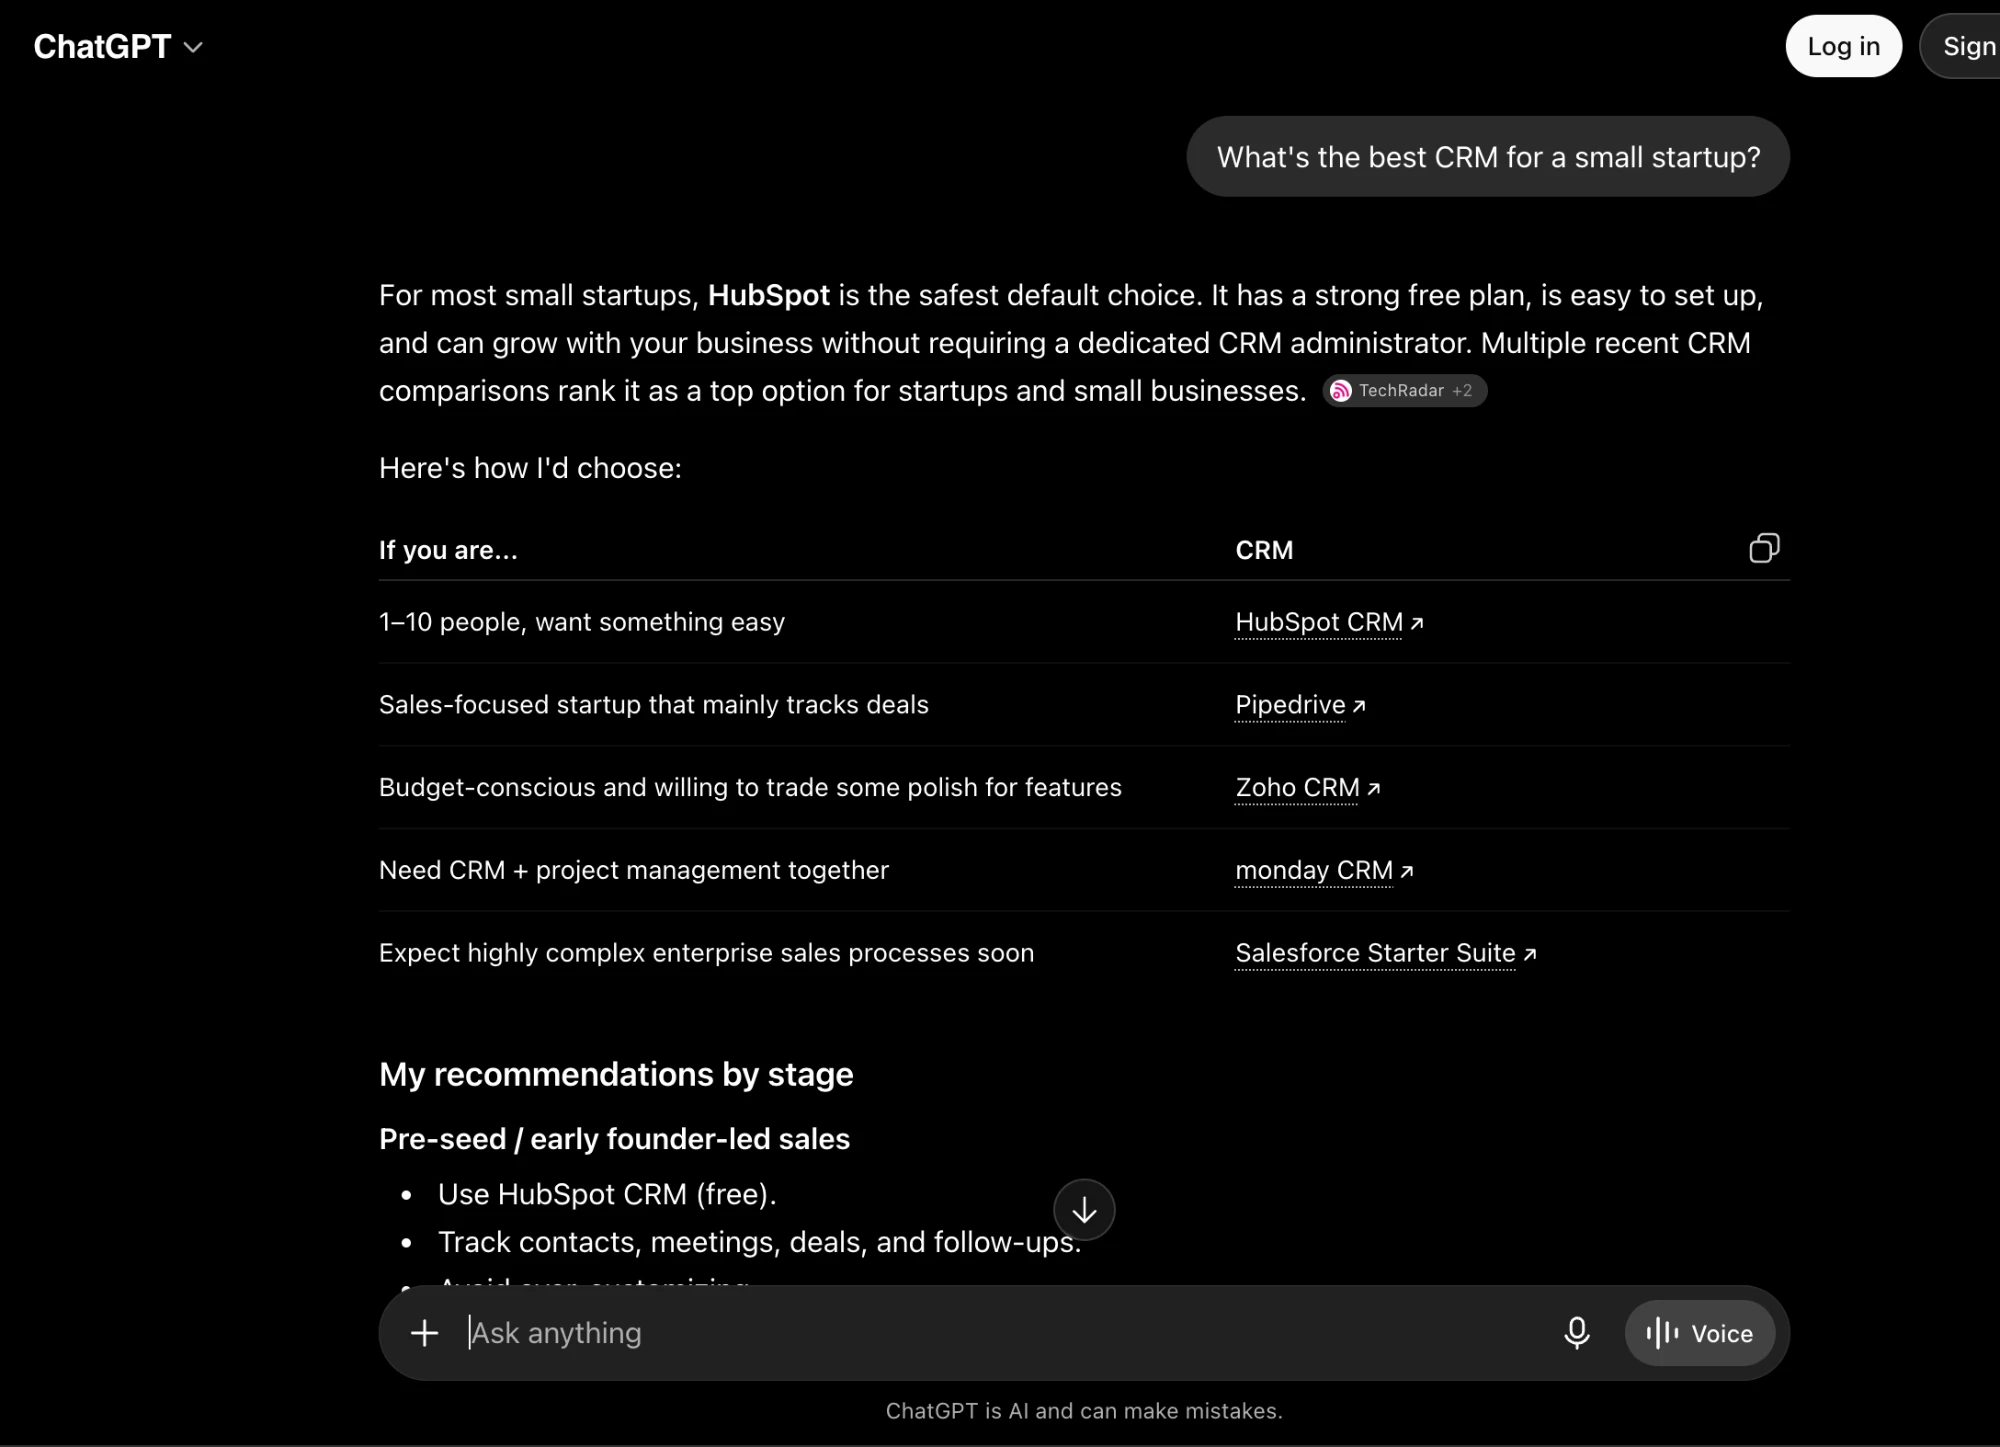Expand the ChatGPT model dropdown chevron
The image size is (2000, 1447).
(x=194, y=47)
